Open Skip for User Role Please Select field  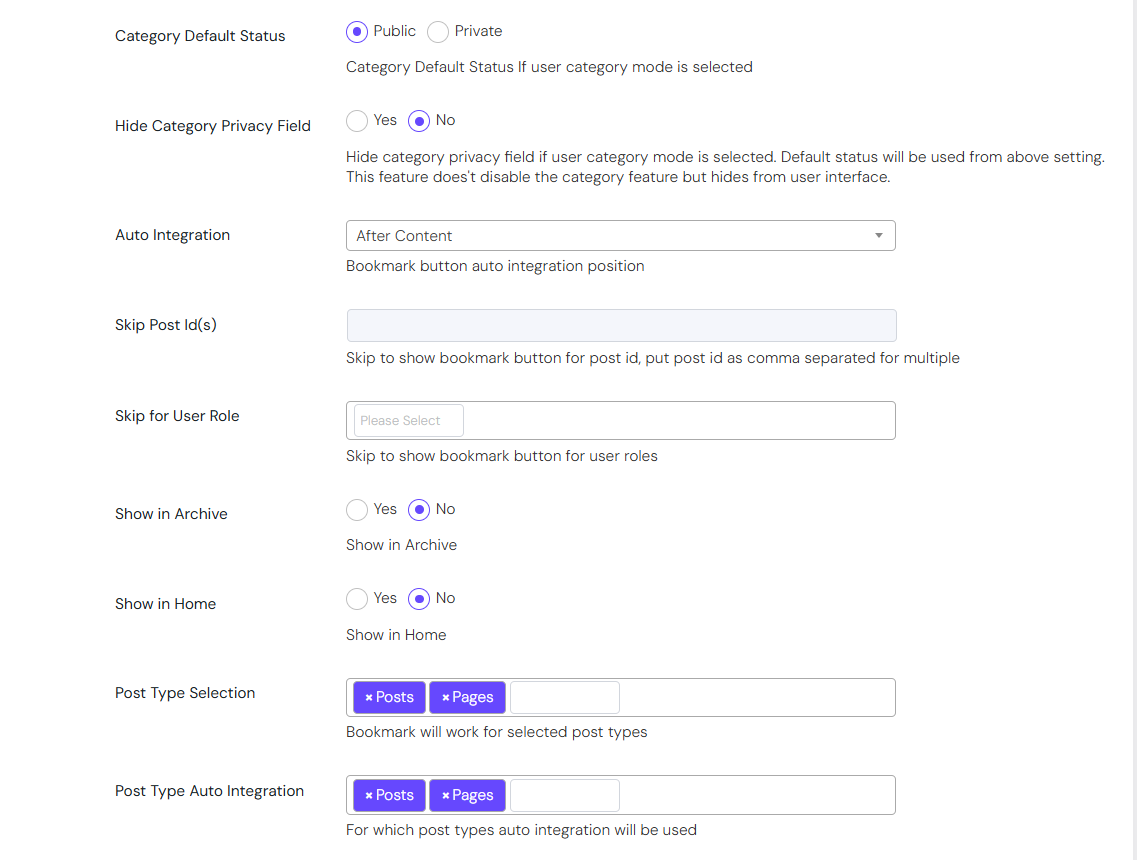(x=409, y=421)
